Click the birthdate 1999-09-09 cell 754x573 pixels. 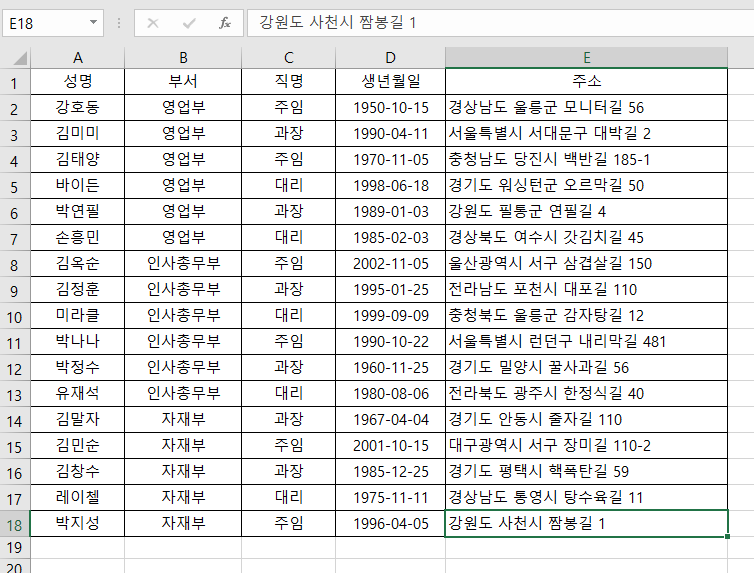390,315
